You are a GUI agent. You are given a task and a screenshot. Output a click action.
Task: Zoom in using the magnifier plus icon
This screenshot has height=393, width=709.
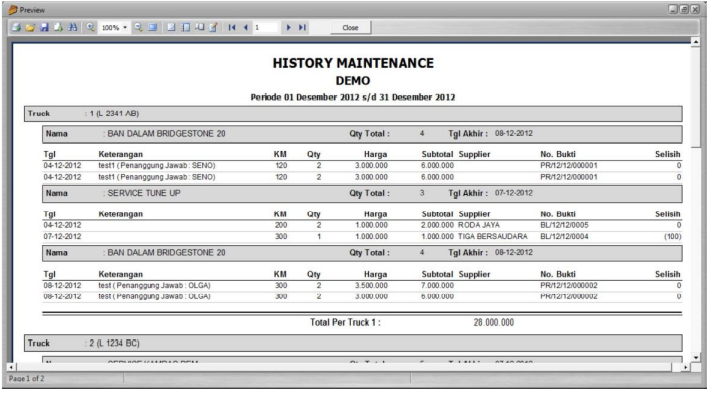90,28
